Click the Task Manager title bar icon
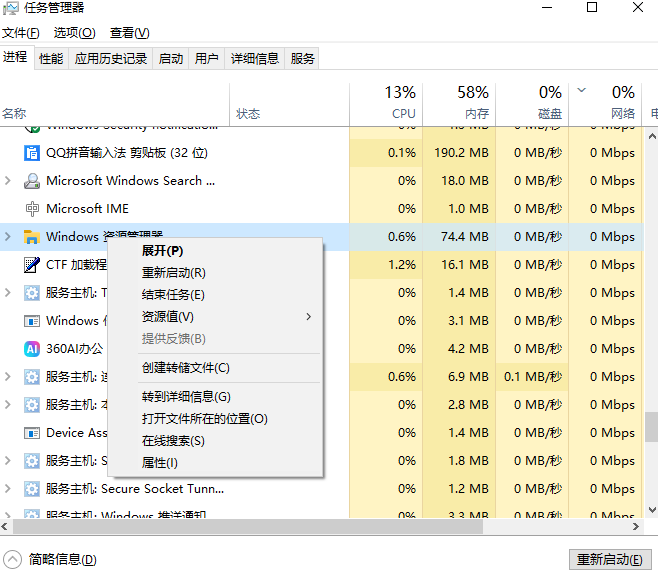 click(x=11, y=8)
